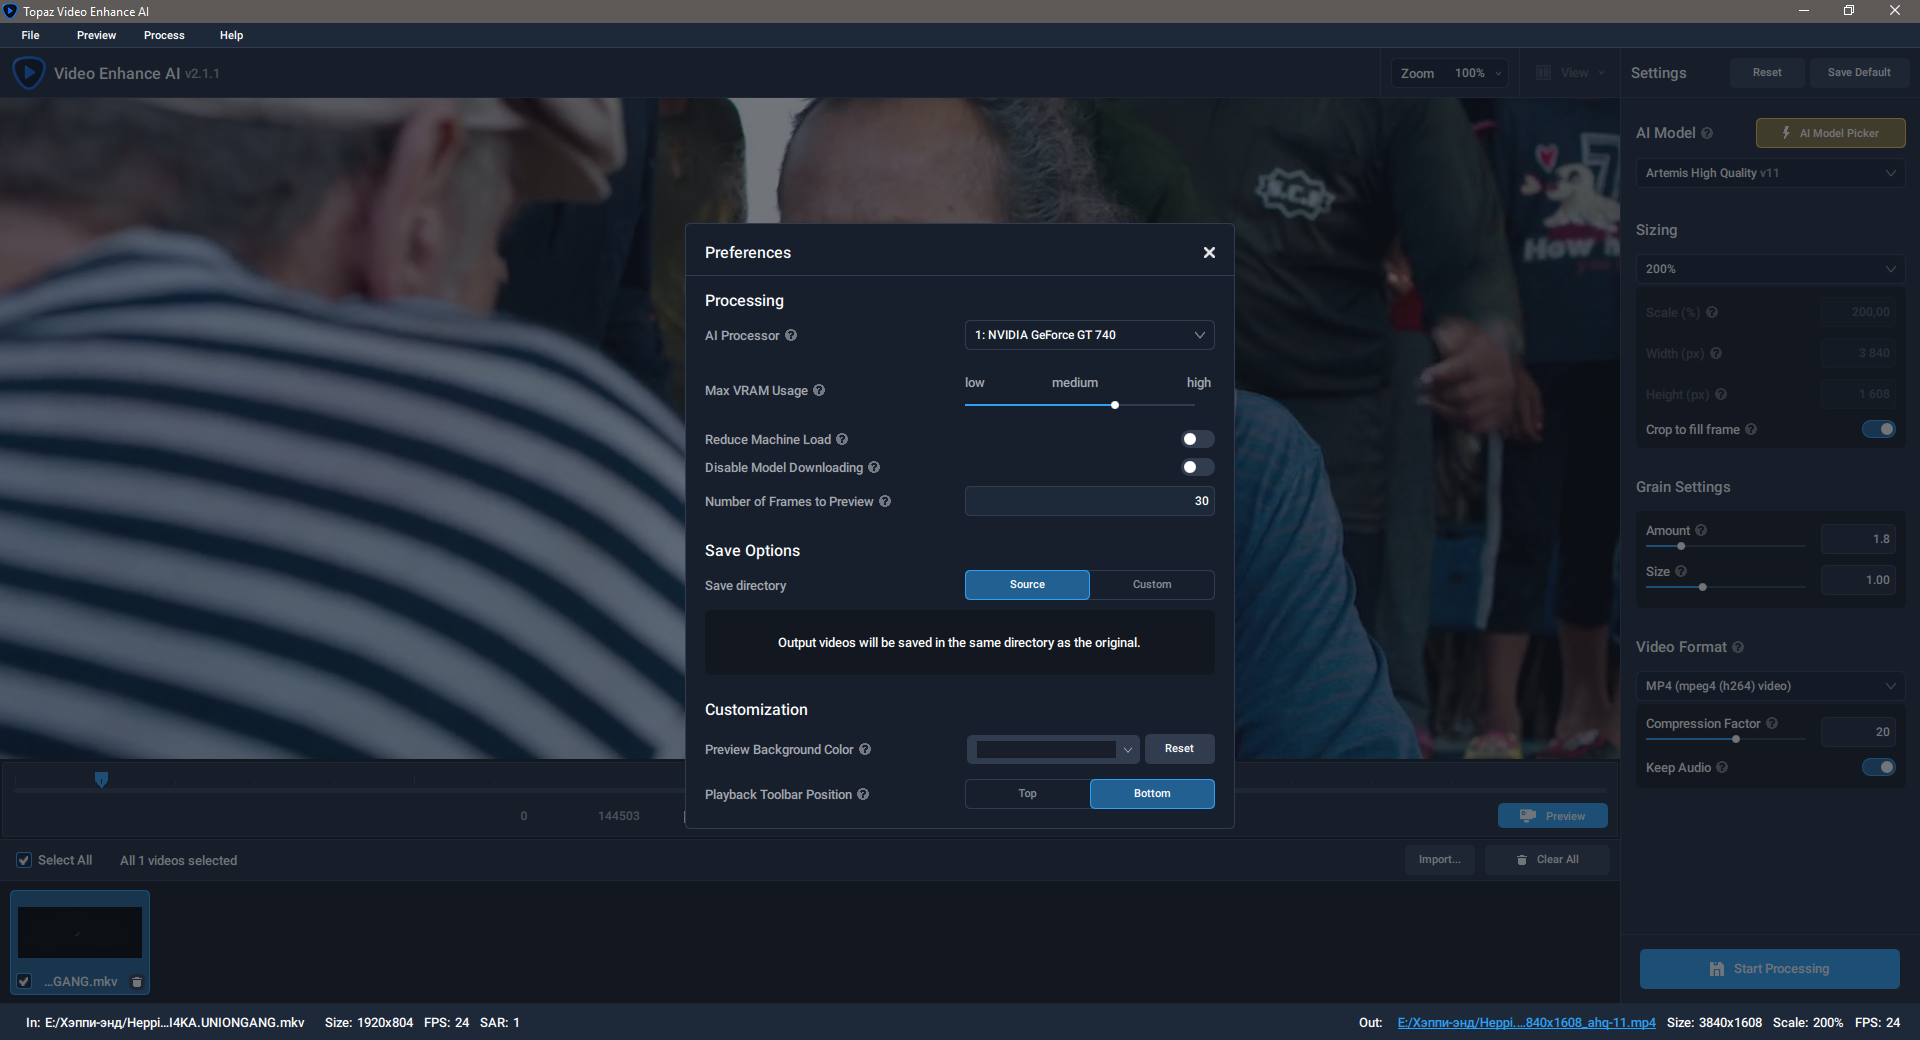This screenshot has width=1920, height=1040.
Task: Enable the Reduce Machine Load toggle
Action: 1196,439
